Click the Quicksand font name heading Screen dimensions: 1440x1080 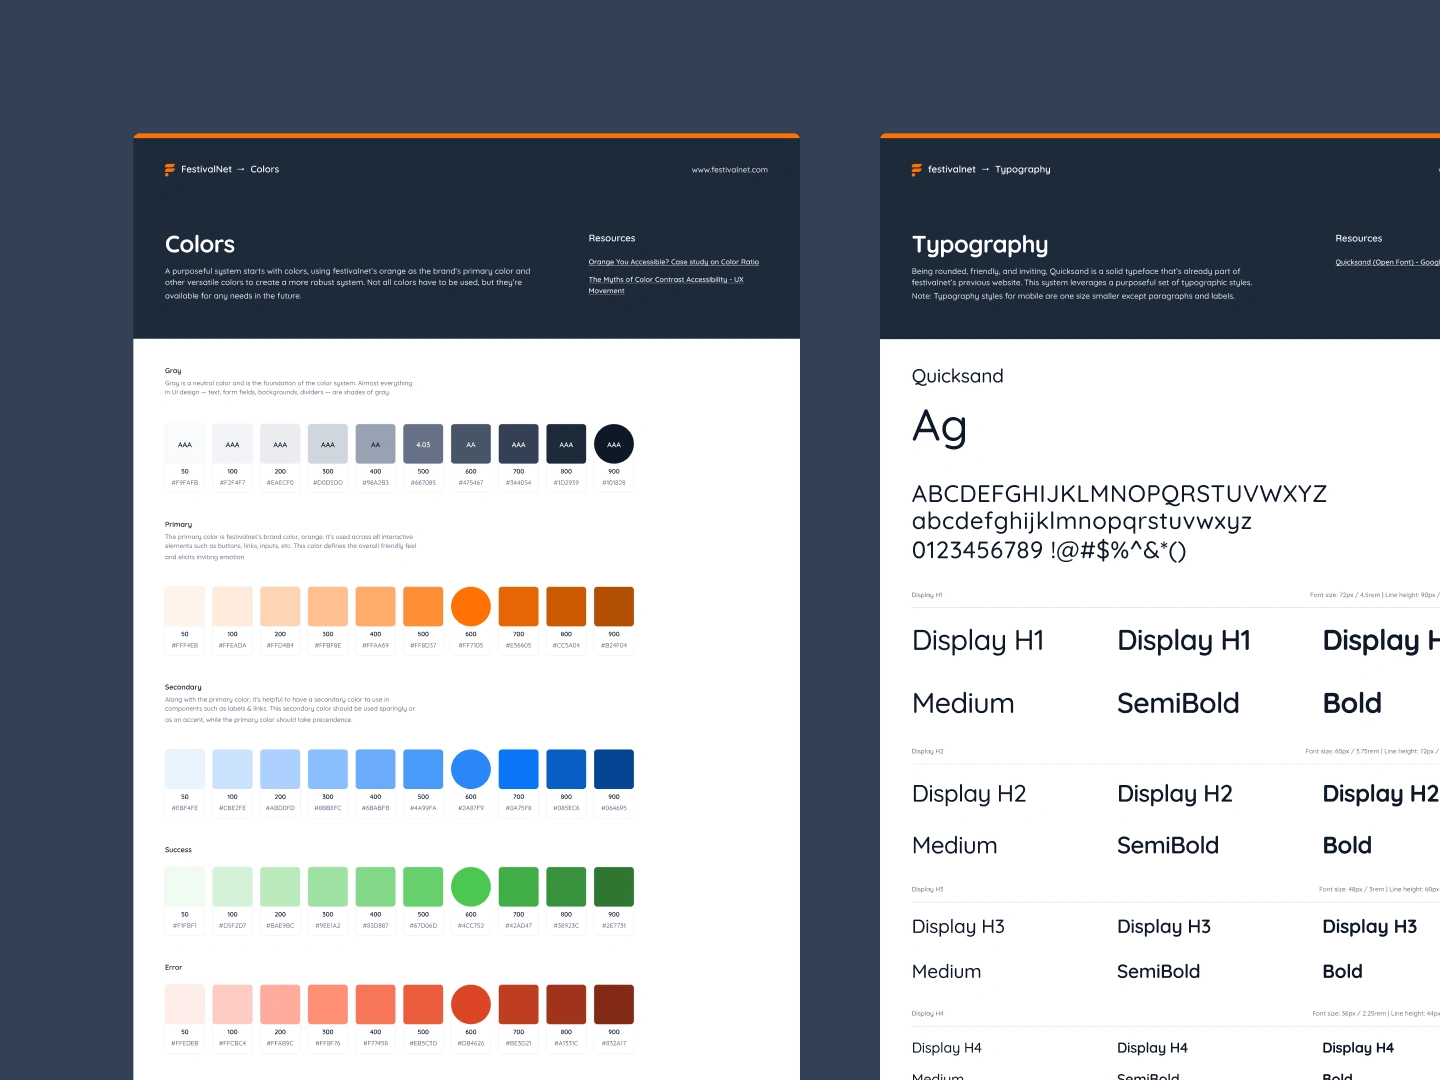(957, 376)
